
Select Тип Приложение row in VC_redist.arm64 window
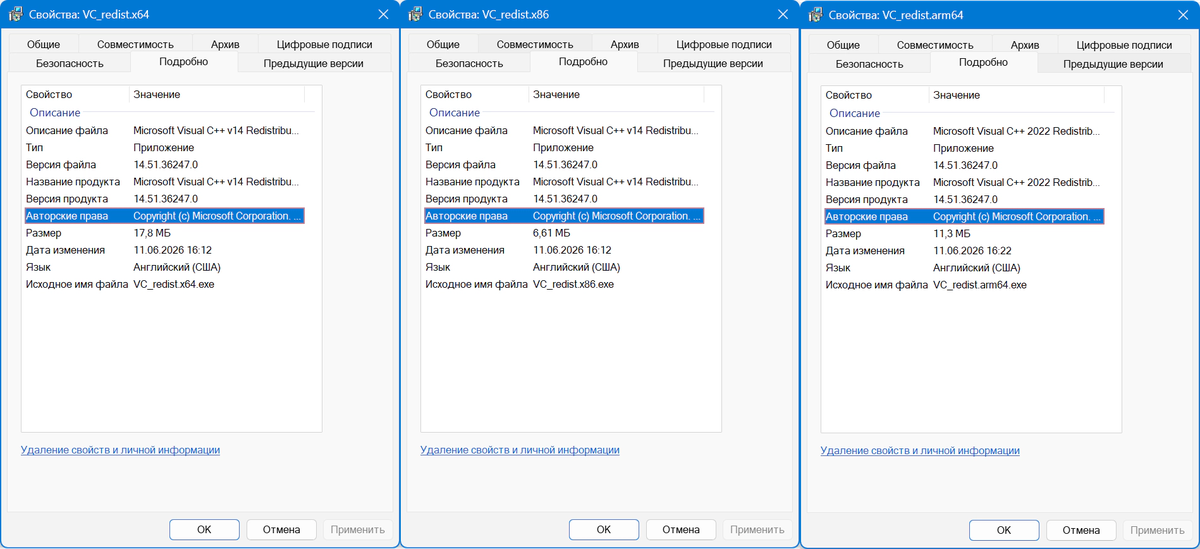click(963, 148)
